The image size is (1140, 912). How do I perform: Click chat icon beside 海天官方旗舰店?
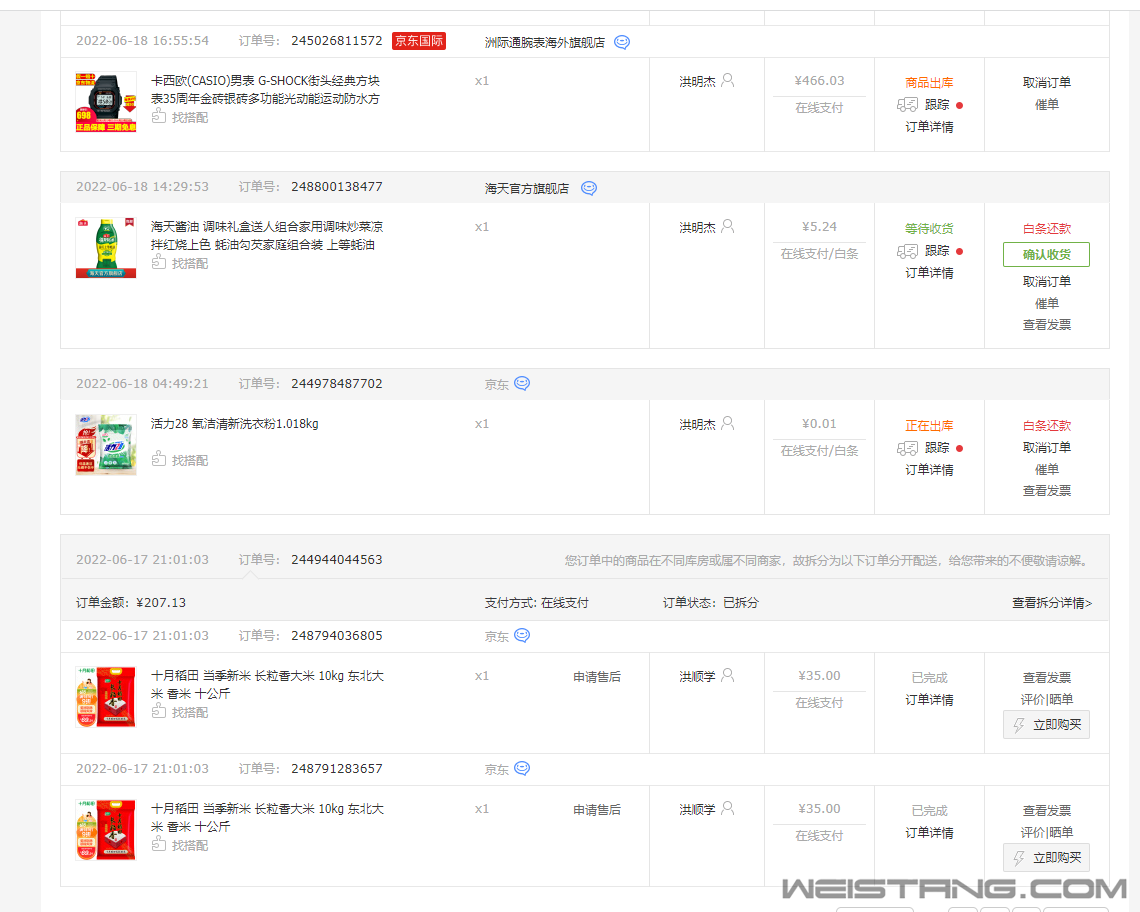pyautogui.click(x=589, y=188)
